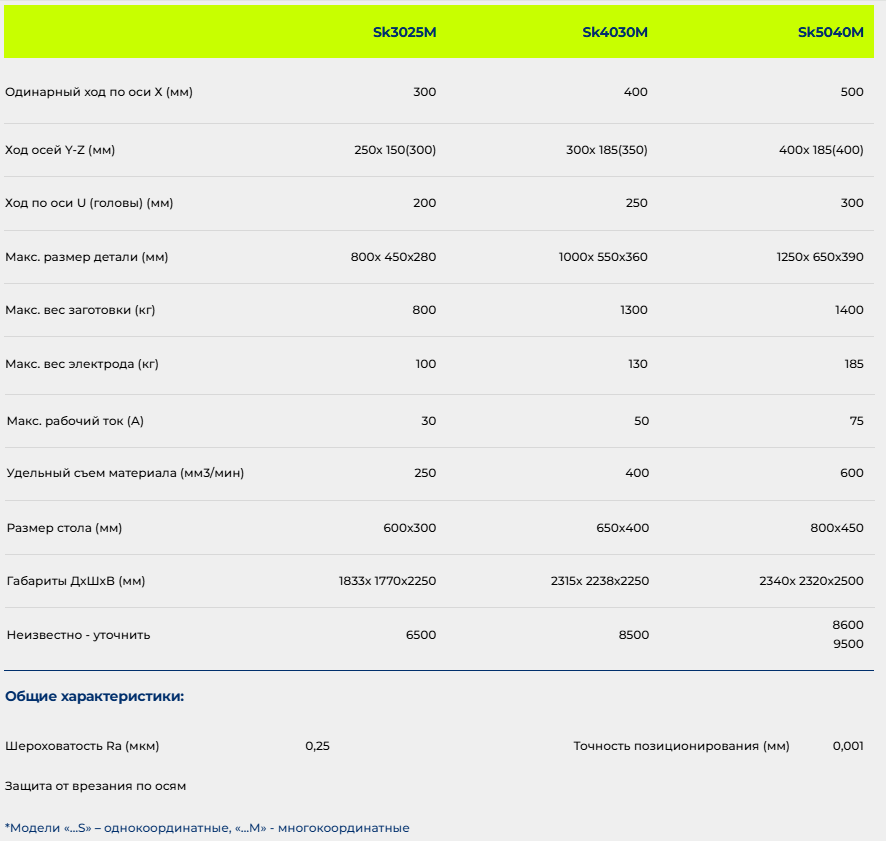Select the 'Макс. рабочий ток (А)' label
The width and height of the screenshot is (886, 841).
pyautogui.click(x=75, y=421)
